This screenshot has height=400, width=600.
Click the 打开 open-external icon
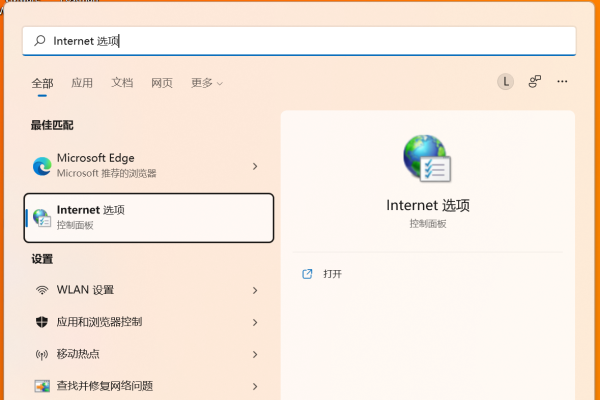(307, 274)
